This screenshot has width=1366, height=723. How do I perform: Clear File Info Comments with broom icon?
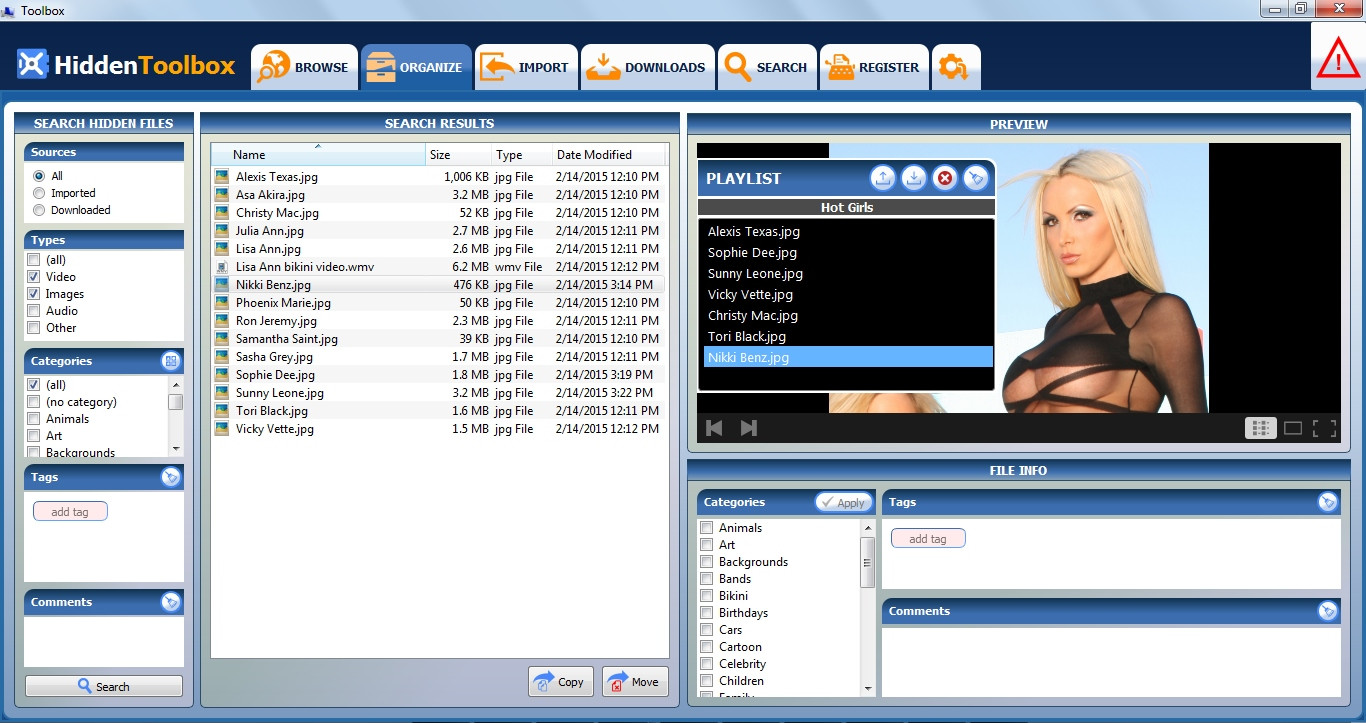pos(1328,611)
